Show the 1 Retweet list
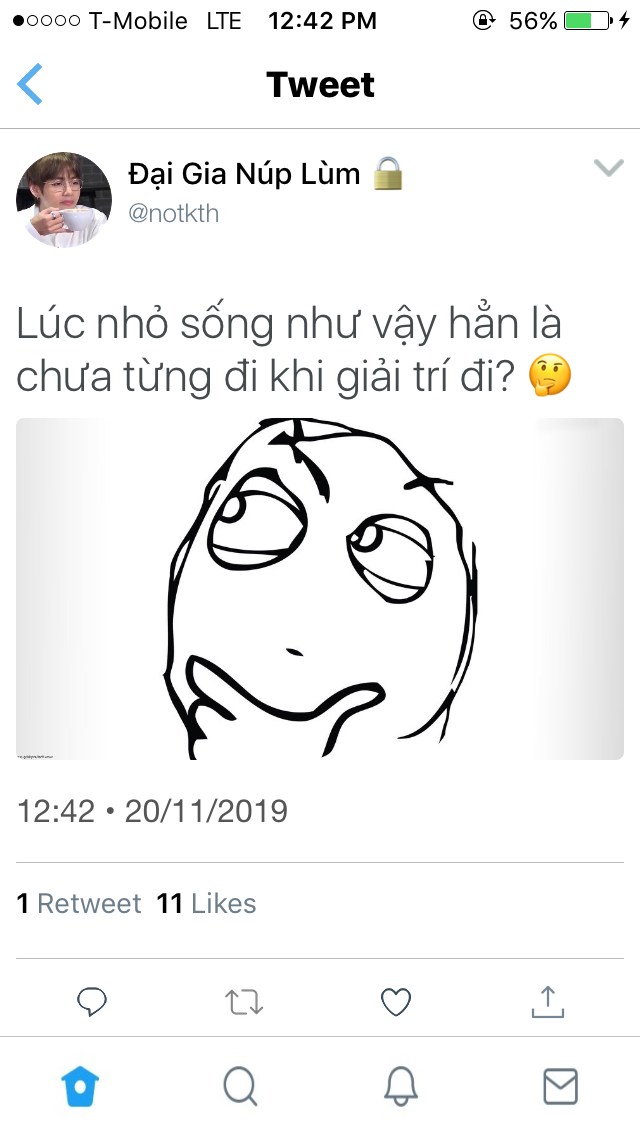The image size is (640, 1136). [x=79, y=903]
